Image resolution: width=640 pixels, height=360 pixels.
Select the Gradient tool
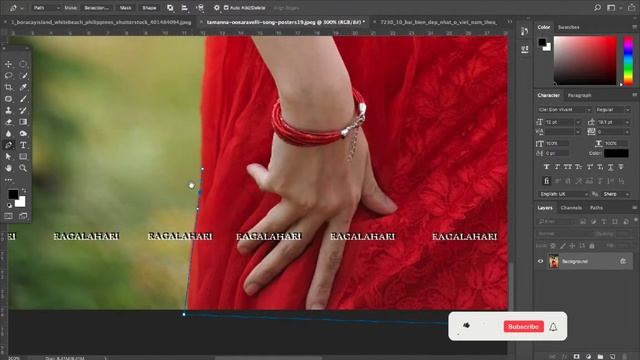[x=23, y=122]
